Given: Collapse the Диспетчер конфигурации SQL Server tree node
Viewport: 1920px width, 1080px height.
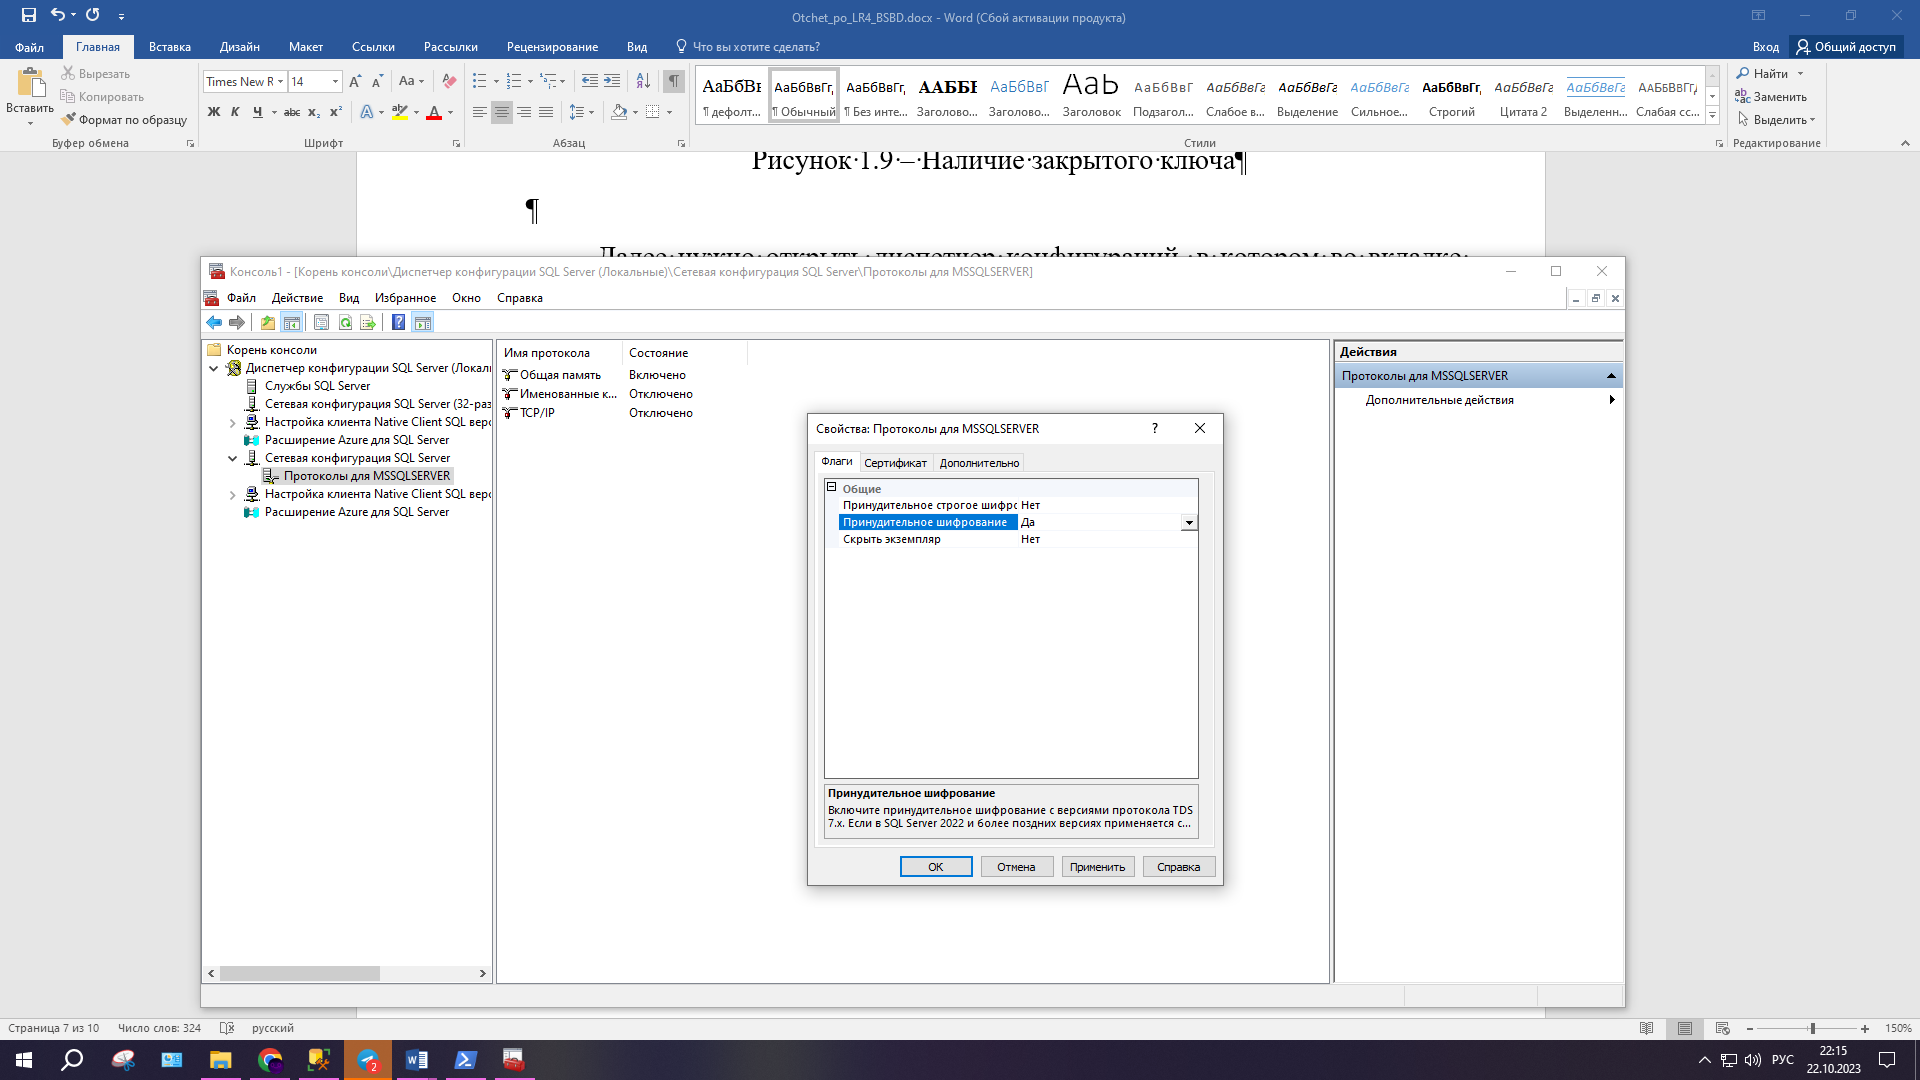Looking at the screenshot, I should pyautogui.click(x=214, y=368).
